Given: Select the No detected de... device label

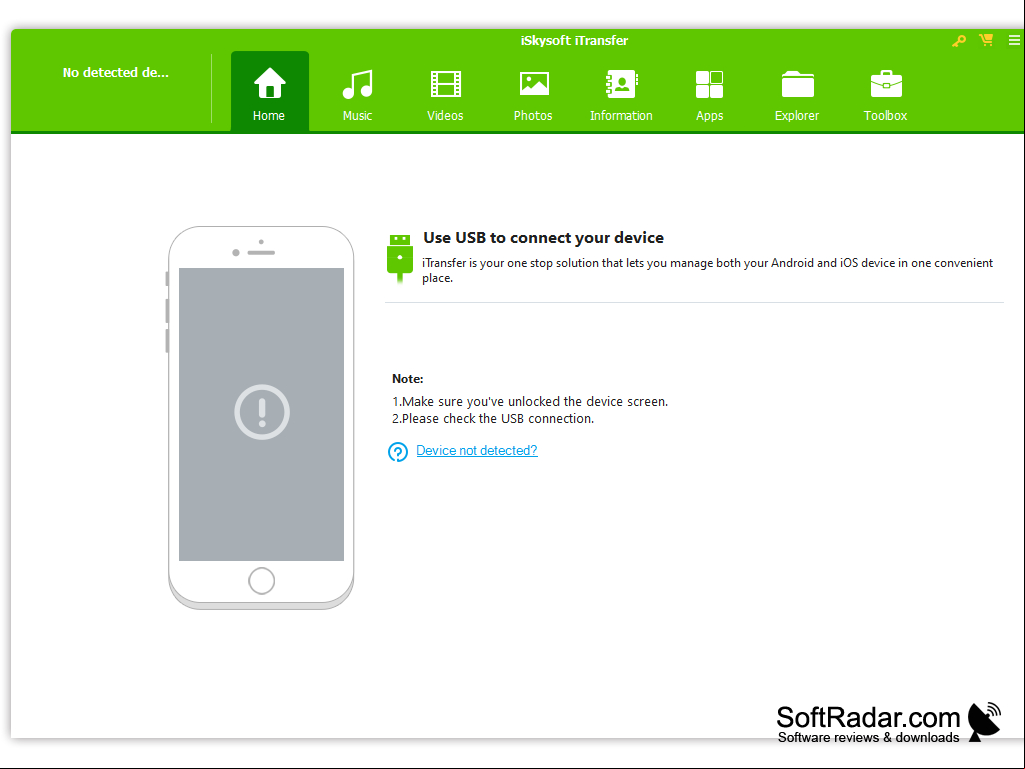Looking at the screenshot, I should [116, 73].
